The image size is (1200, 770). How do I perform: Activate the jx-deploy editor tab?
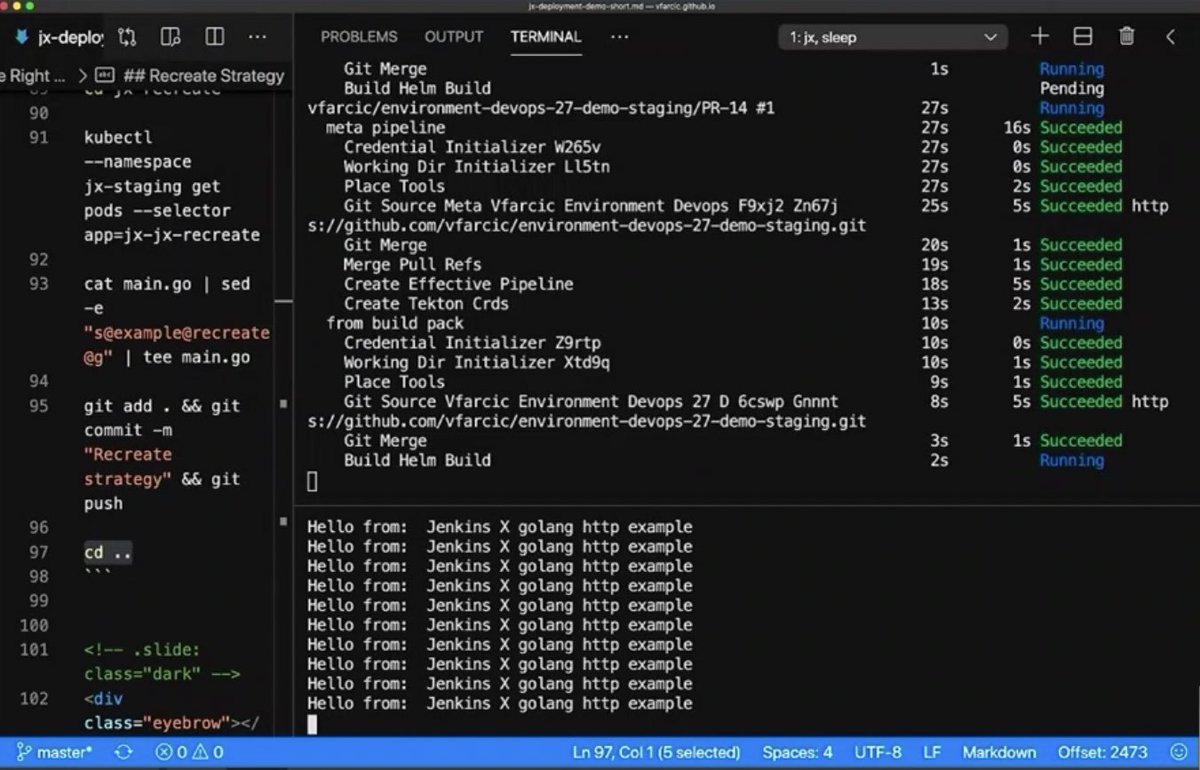[x=60, y=37]
